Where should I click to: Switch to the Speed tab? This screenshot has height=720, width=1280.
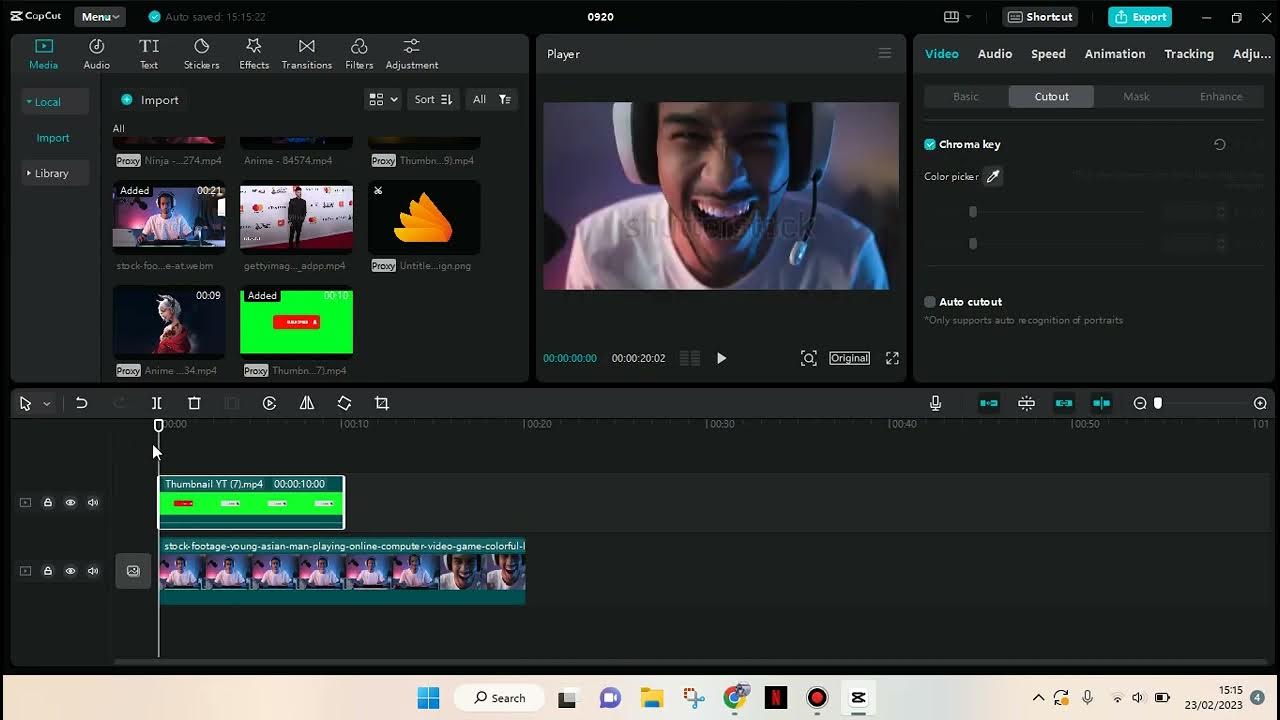[x=1048, y=54]
